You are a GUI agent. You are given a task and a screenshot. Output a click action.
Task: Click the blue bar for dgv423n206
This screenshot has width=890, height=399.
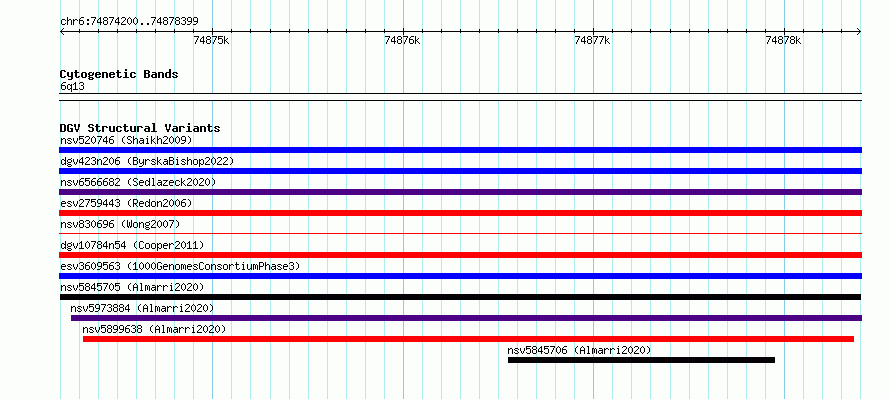point(460,171)
